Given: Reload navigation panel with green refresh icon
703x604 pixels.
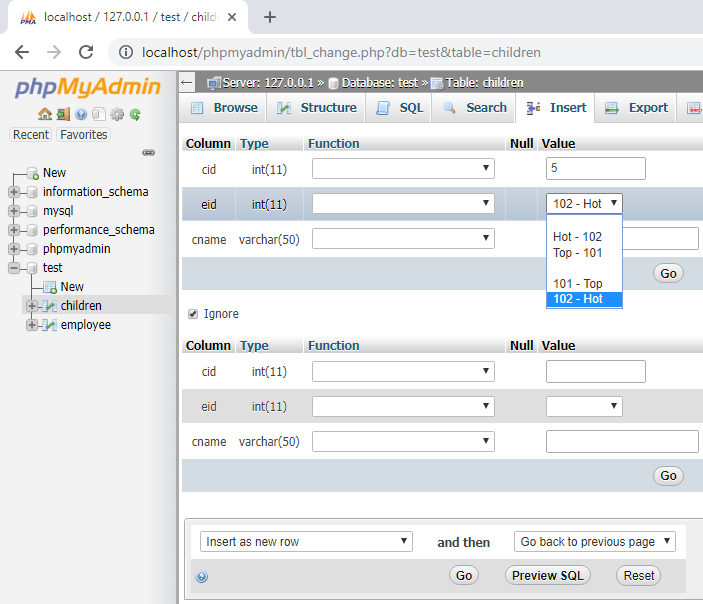Looking at the screenshot, I should (x=135, y=114).
